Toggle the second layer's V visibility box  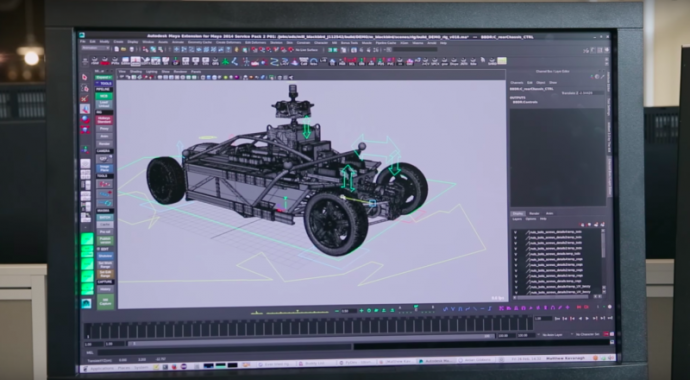click(516, 238)
